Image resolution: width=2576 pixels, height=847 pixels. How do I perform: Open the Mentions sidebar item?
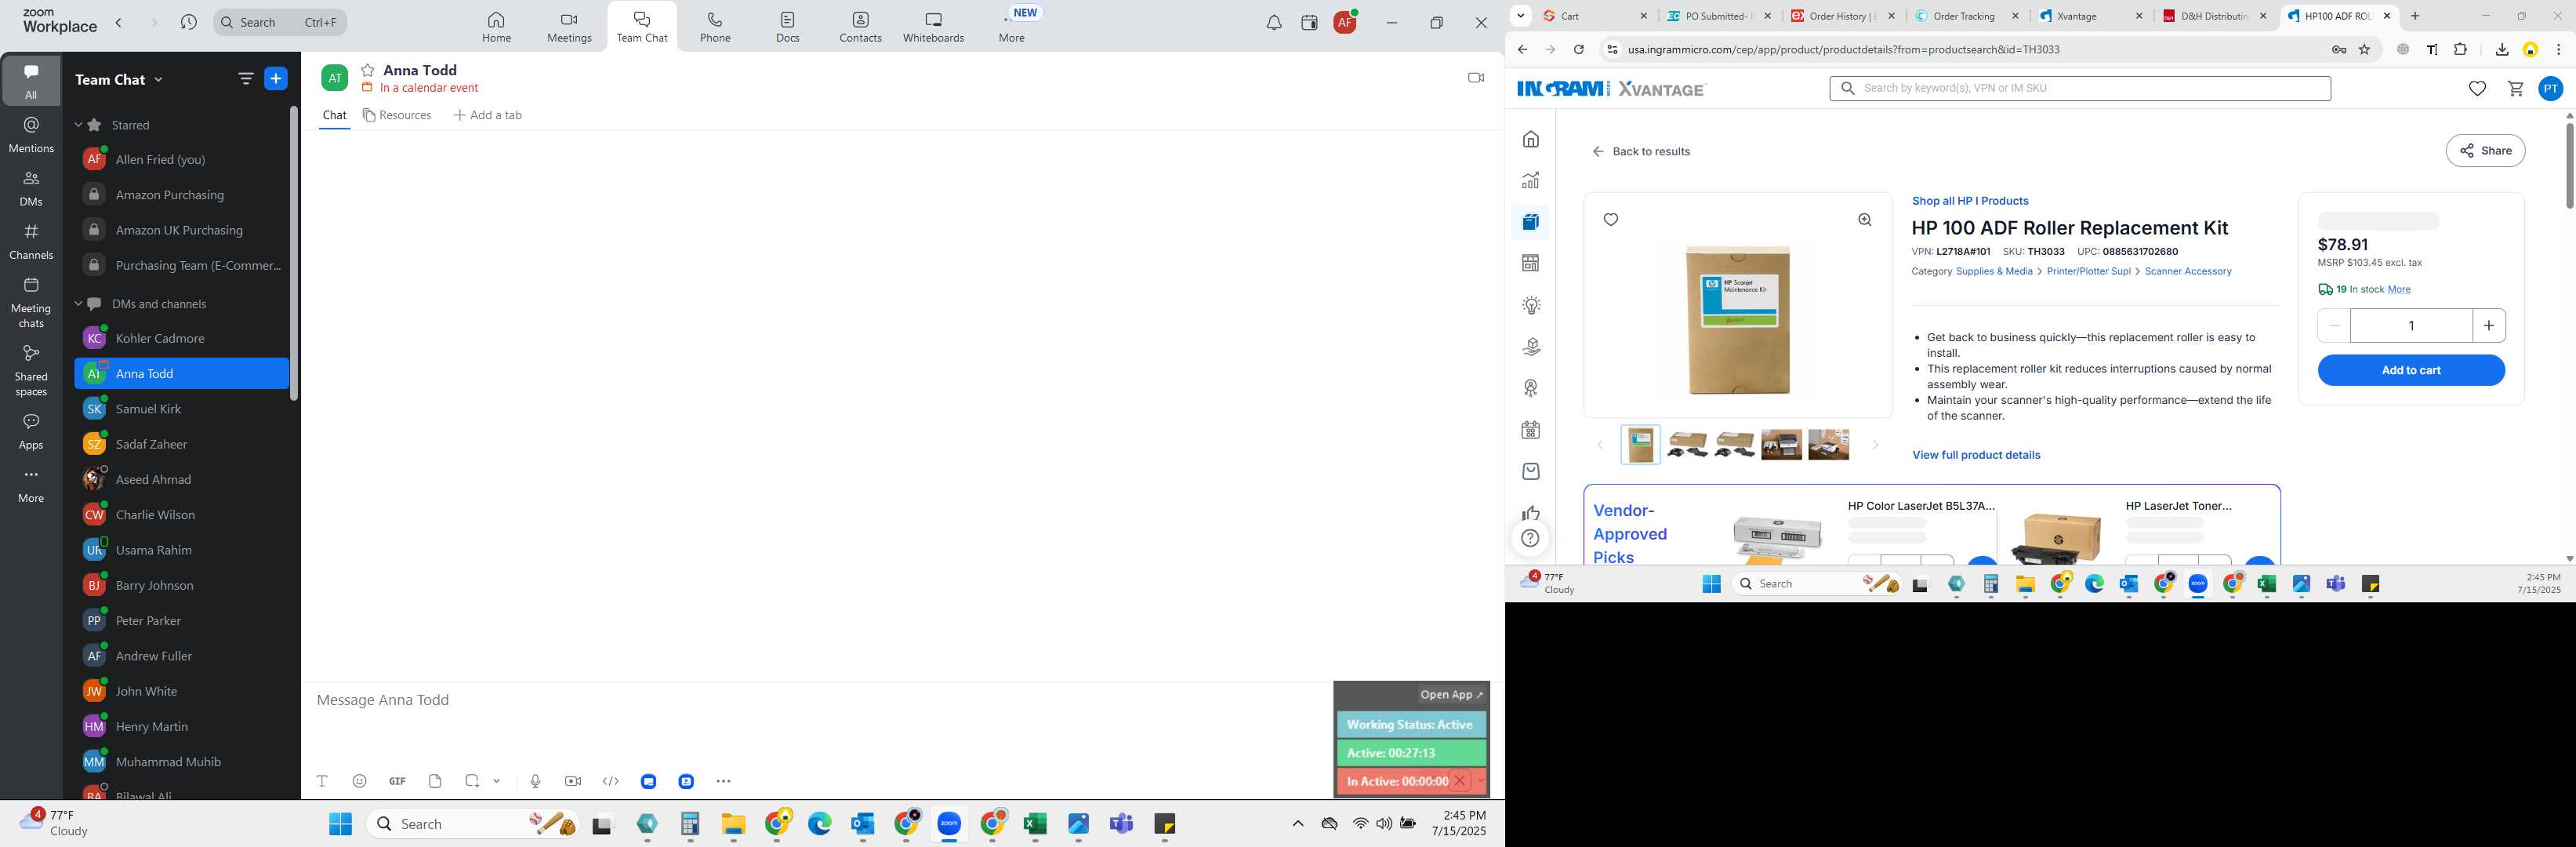click(x=31, y=135)
